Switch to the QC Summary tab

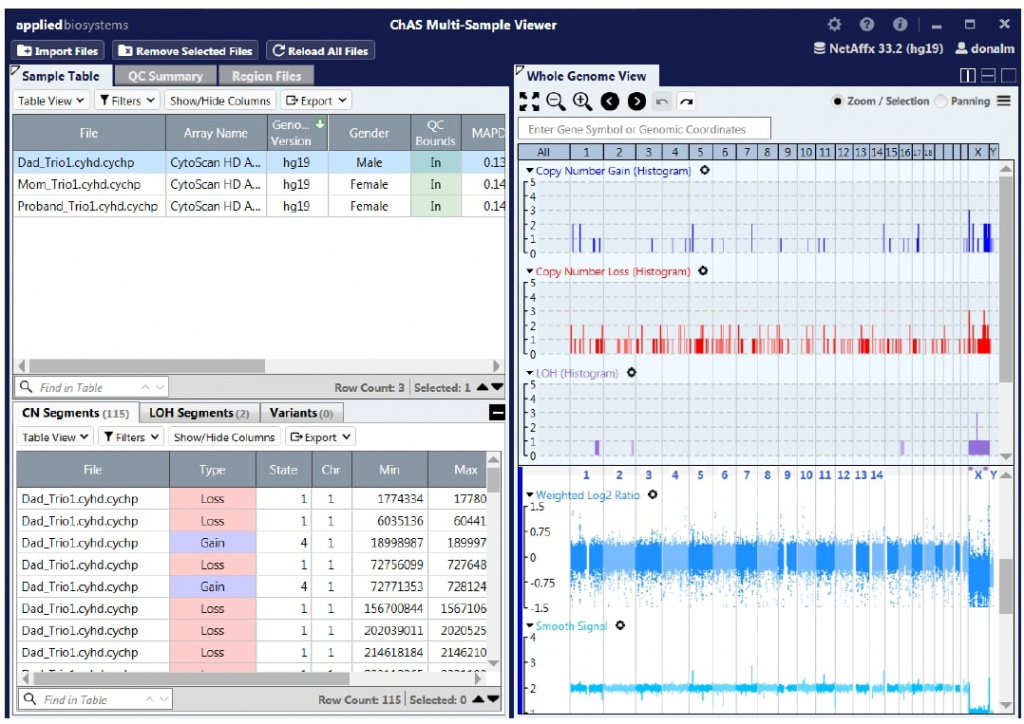pyautogui.click(x=165, y=76)
